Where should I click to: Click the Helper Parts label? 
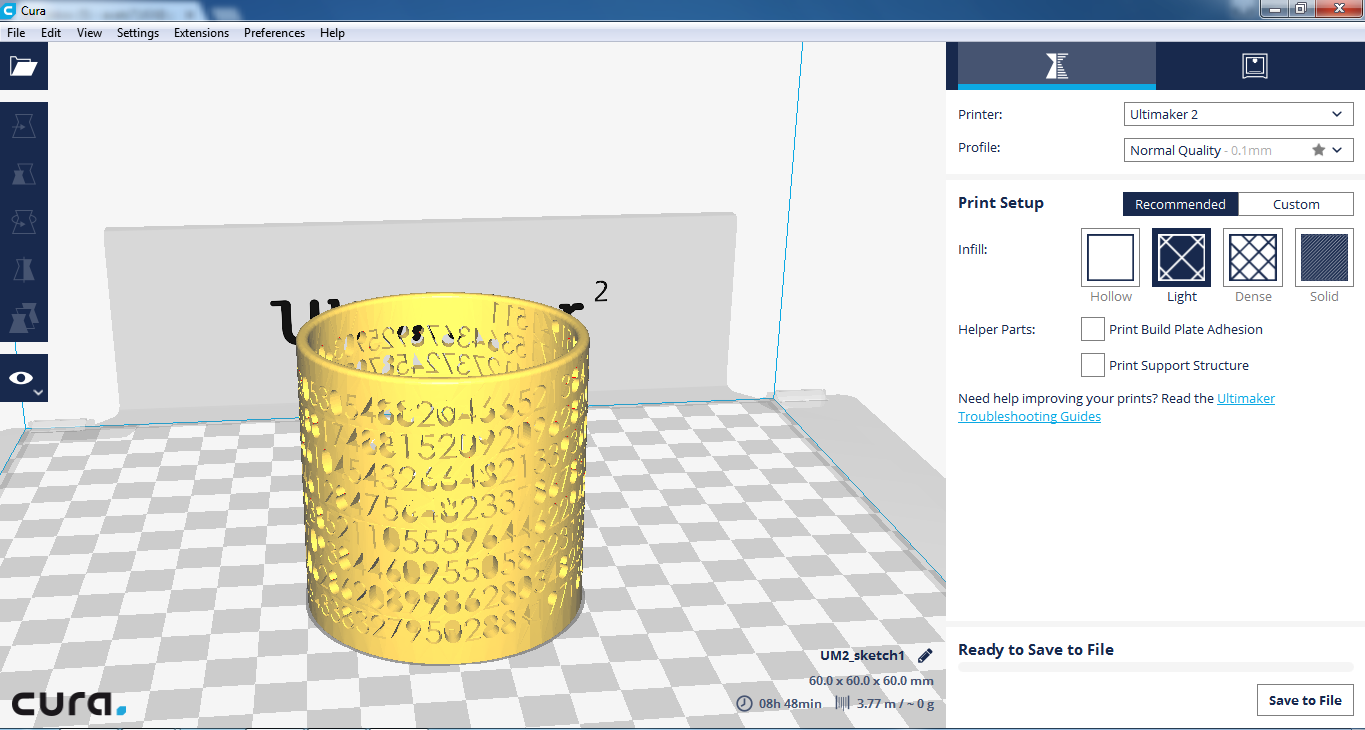[x=996, y=329]
